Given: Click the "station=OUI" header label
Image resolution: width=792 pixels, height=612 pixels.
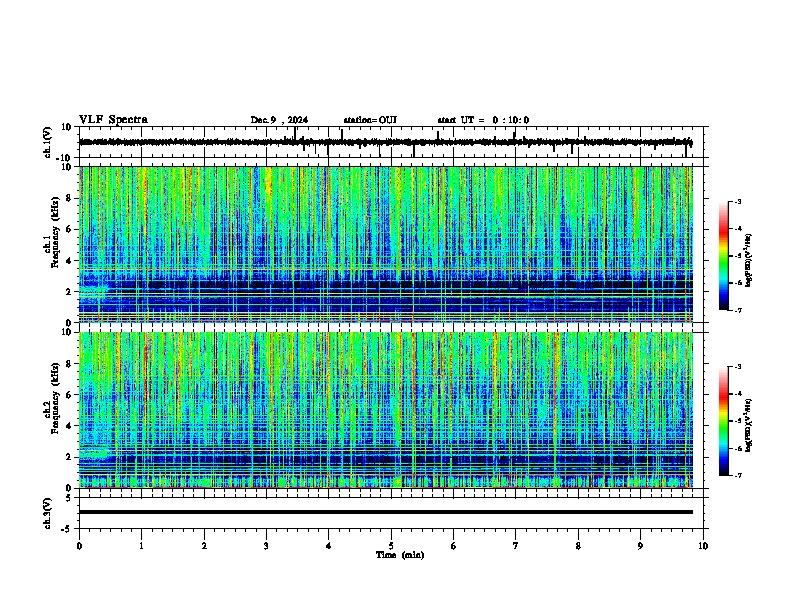Looking at the screenshot, I should (370, 120).
